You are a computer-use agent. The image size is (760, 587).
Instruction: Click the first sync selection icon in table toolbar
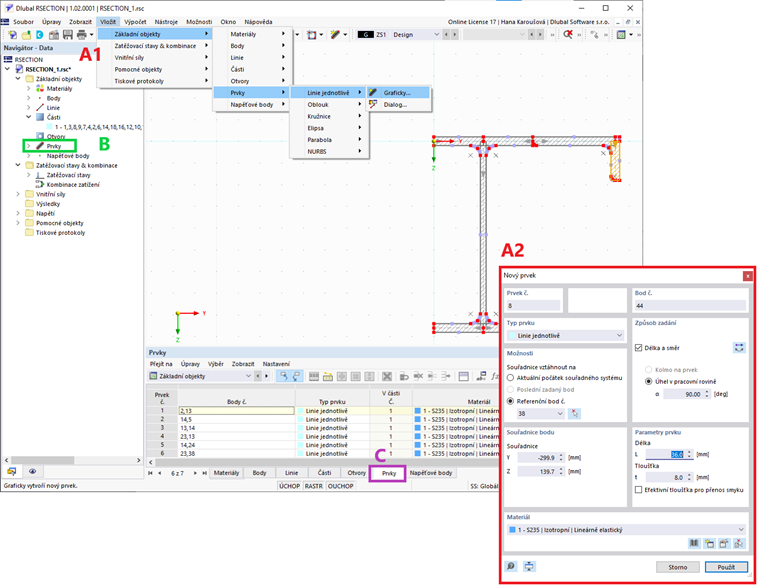283,376
